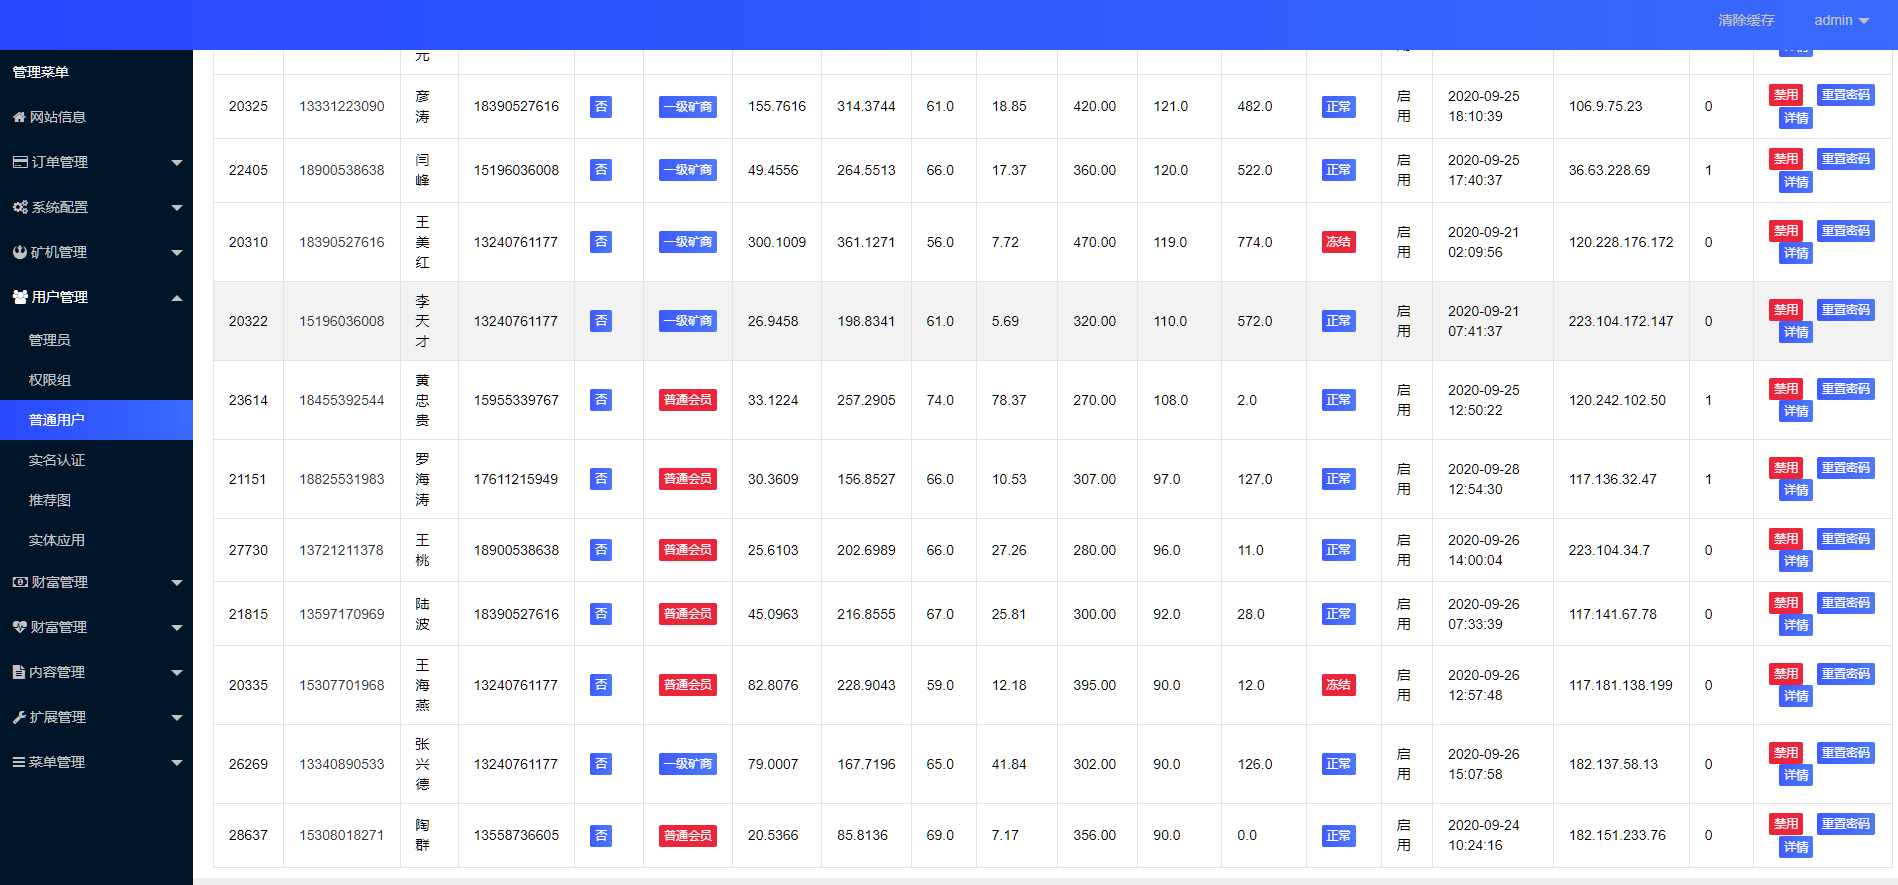This screenshot has height=885, width=1898.
Task: Click the money icon next to 财富管理
Action: click(20, 582)
